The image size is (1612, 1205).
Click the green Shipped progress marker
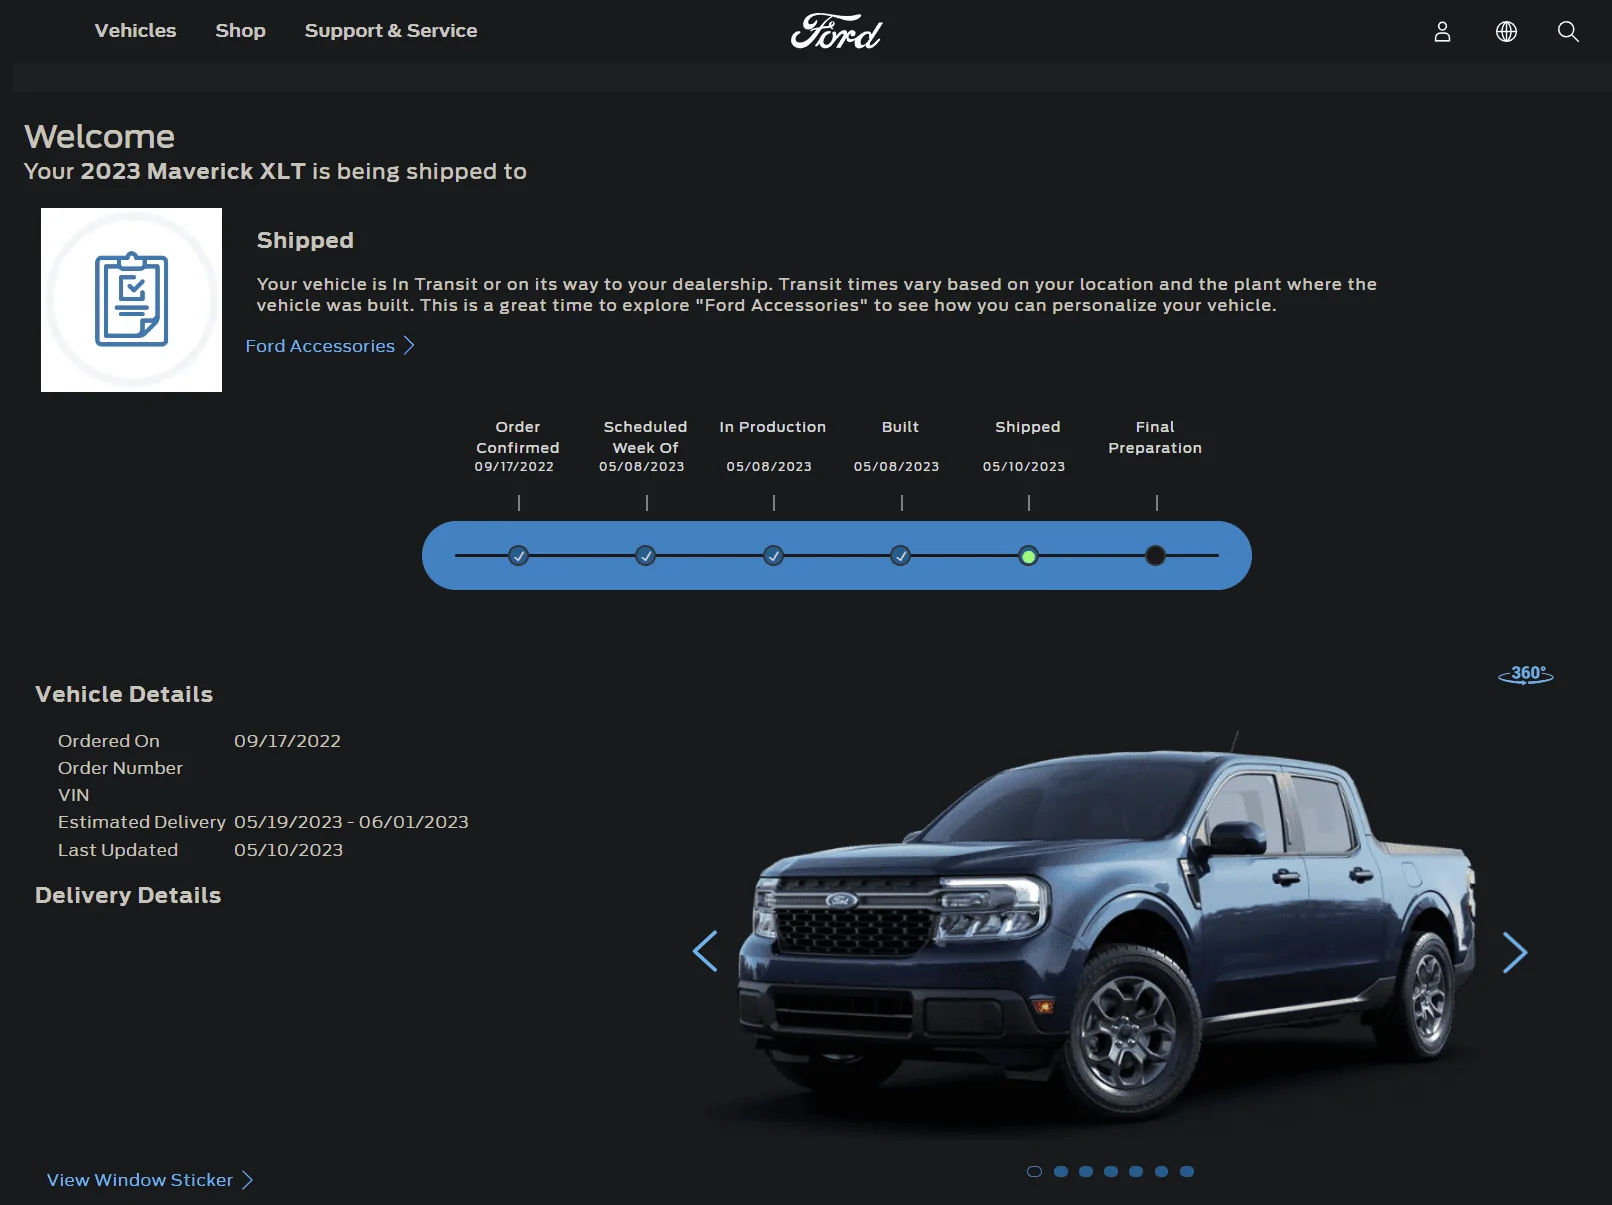pos(1028,556)
